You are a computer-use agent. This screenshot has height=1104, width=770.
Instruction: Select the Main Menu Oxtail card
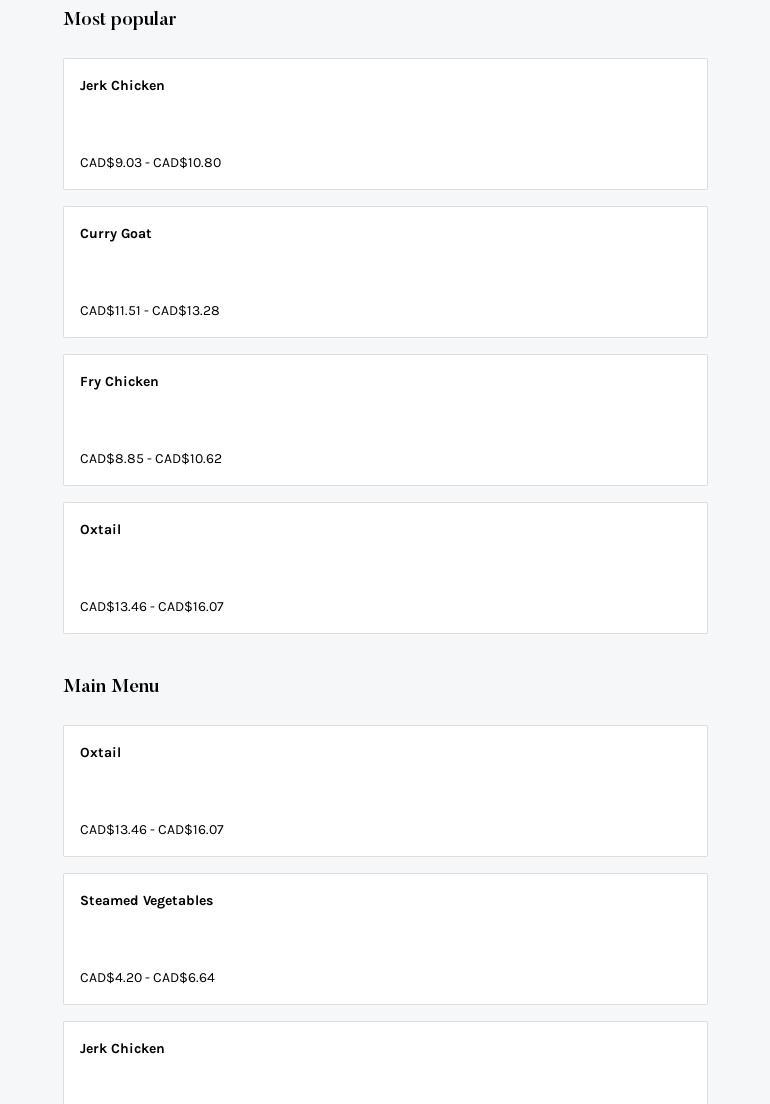[385, 791]
